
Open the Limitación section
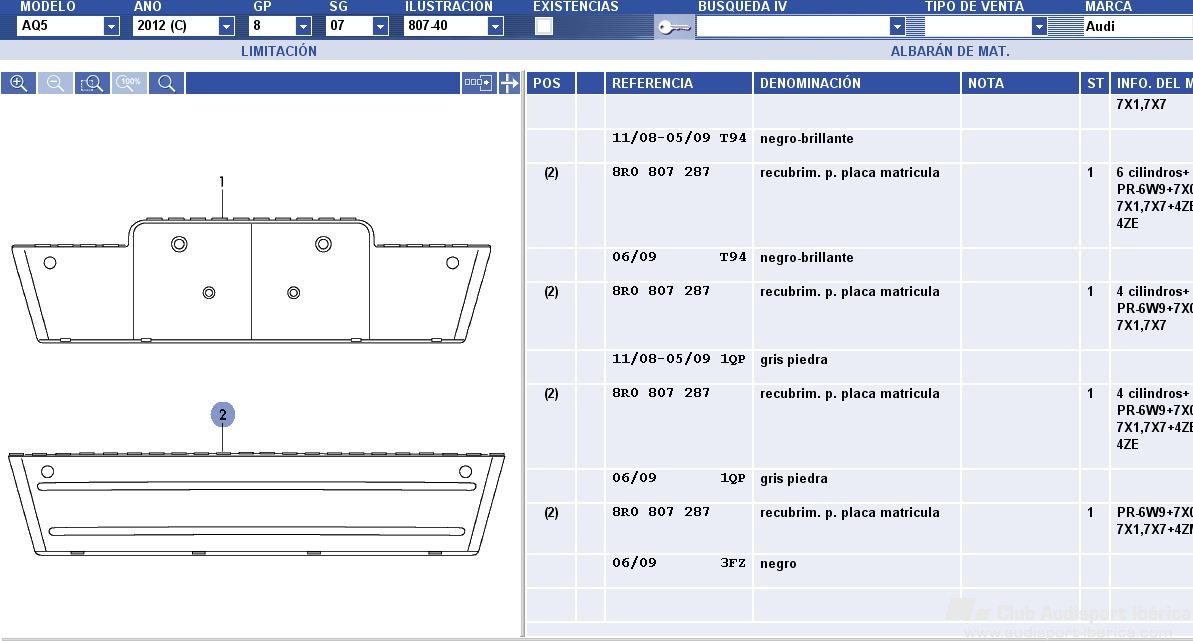278,51
